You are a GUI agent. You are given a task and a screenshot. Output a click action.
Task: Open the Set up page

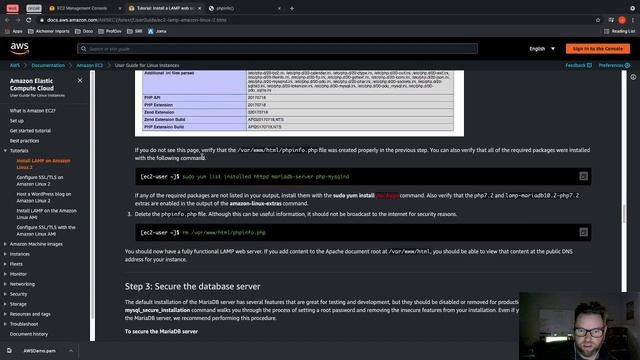pyautogui.click(x=17, y=121)
